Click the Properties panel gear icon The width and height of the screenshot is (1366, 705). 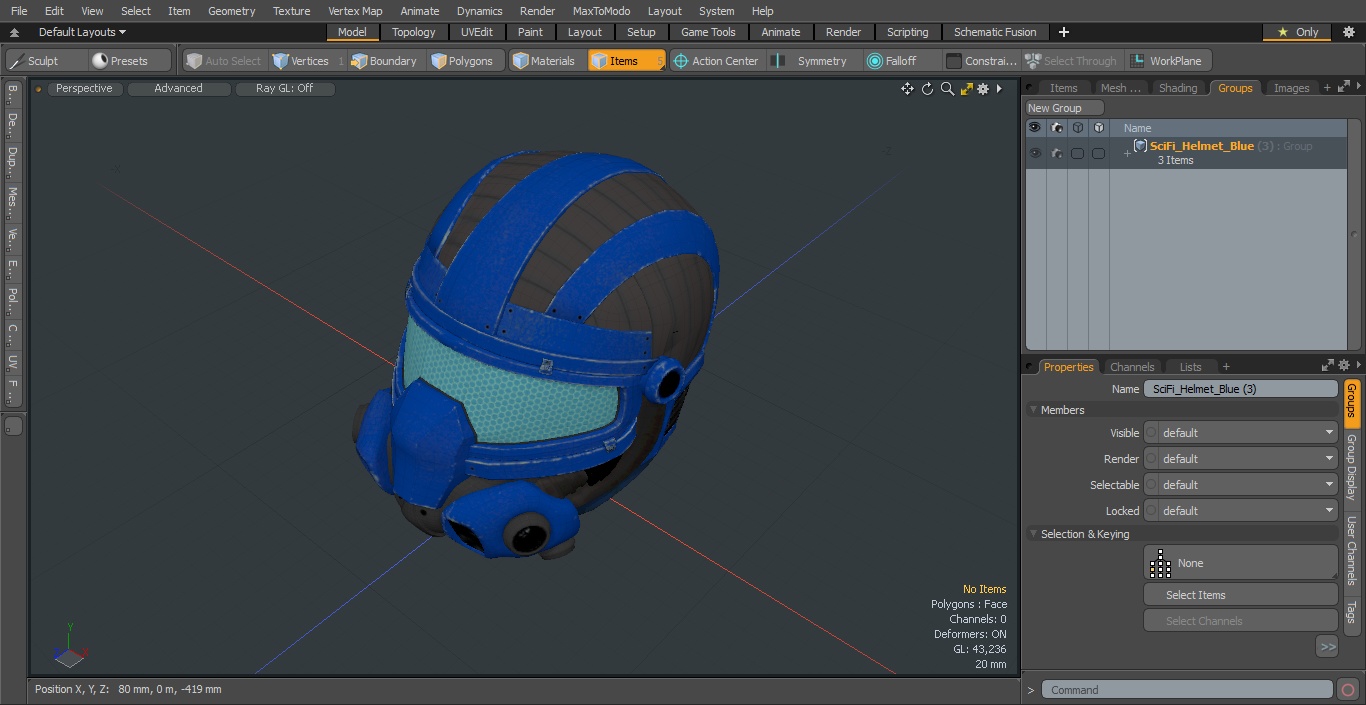click(x=1344, y=366)
